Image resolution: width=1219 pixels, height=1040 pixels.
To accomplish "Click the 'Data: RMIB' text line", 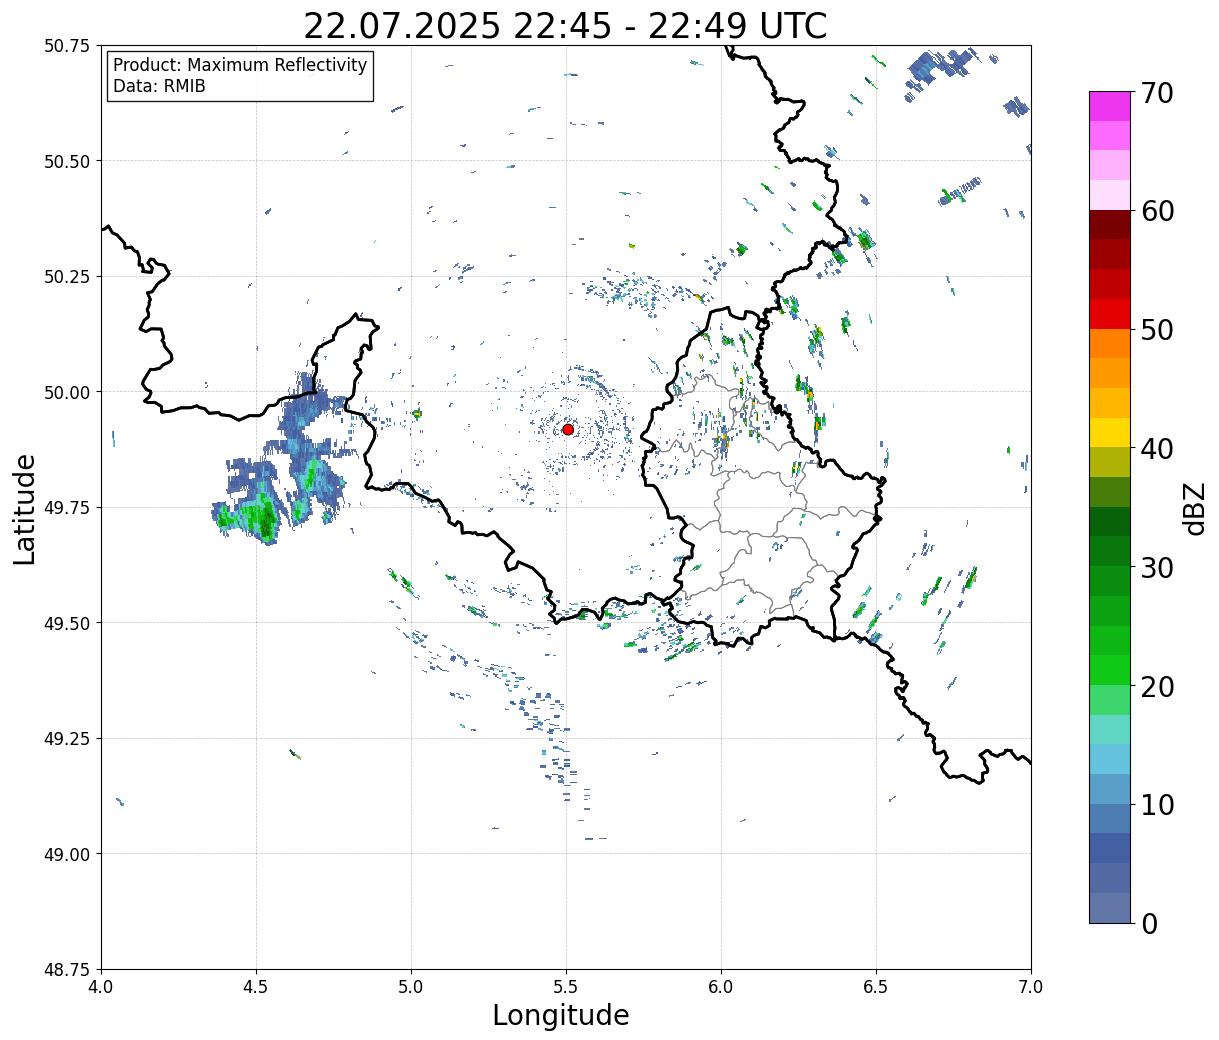I will pyautogui.click(x=159, y=86).
